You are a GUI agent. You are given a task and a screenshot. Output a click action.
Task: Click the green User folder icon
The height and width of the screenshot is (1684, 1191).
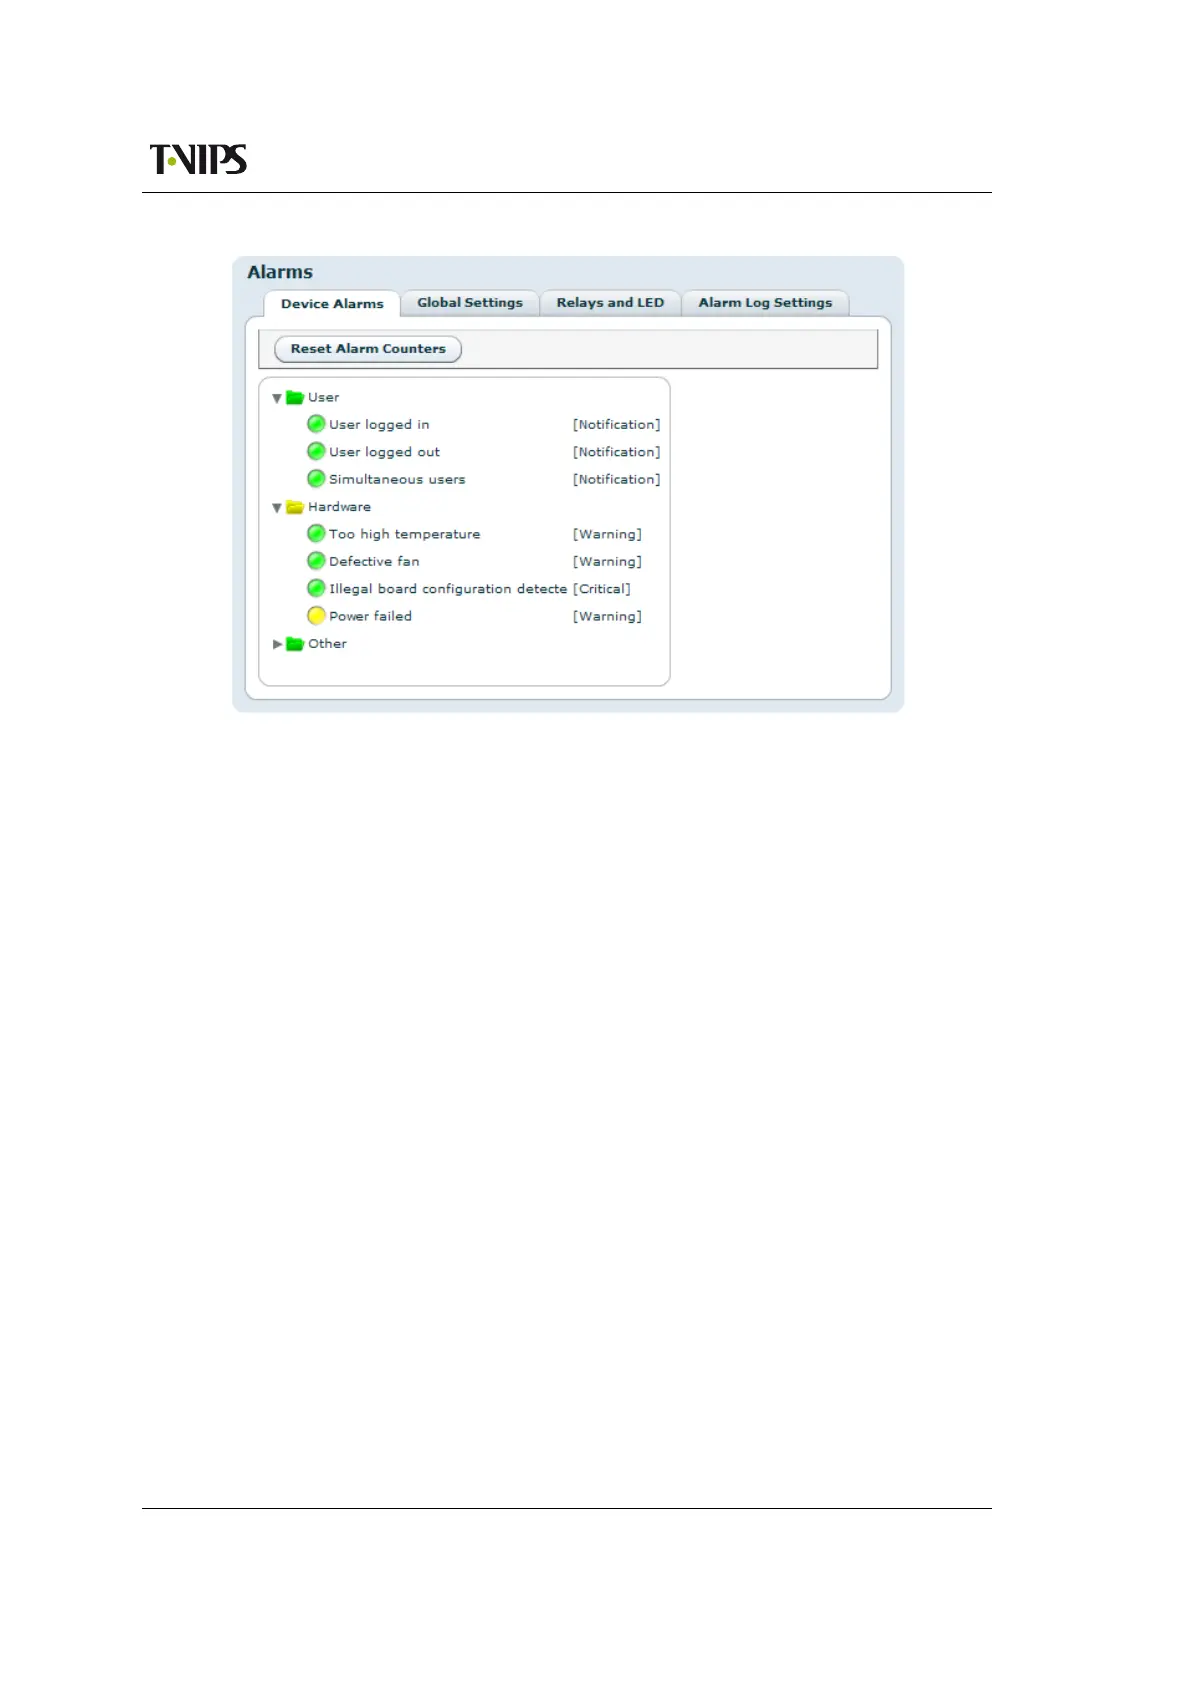pos(295,397)
